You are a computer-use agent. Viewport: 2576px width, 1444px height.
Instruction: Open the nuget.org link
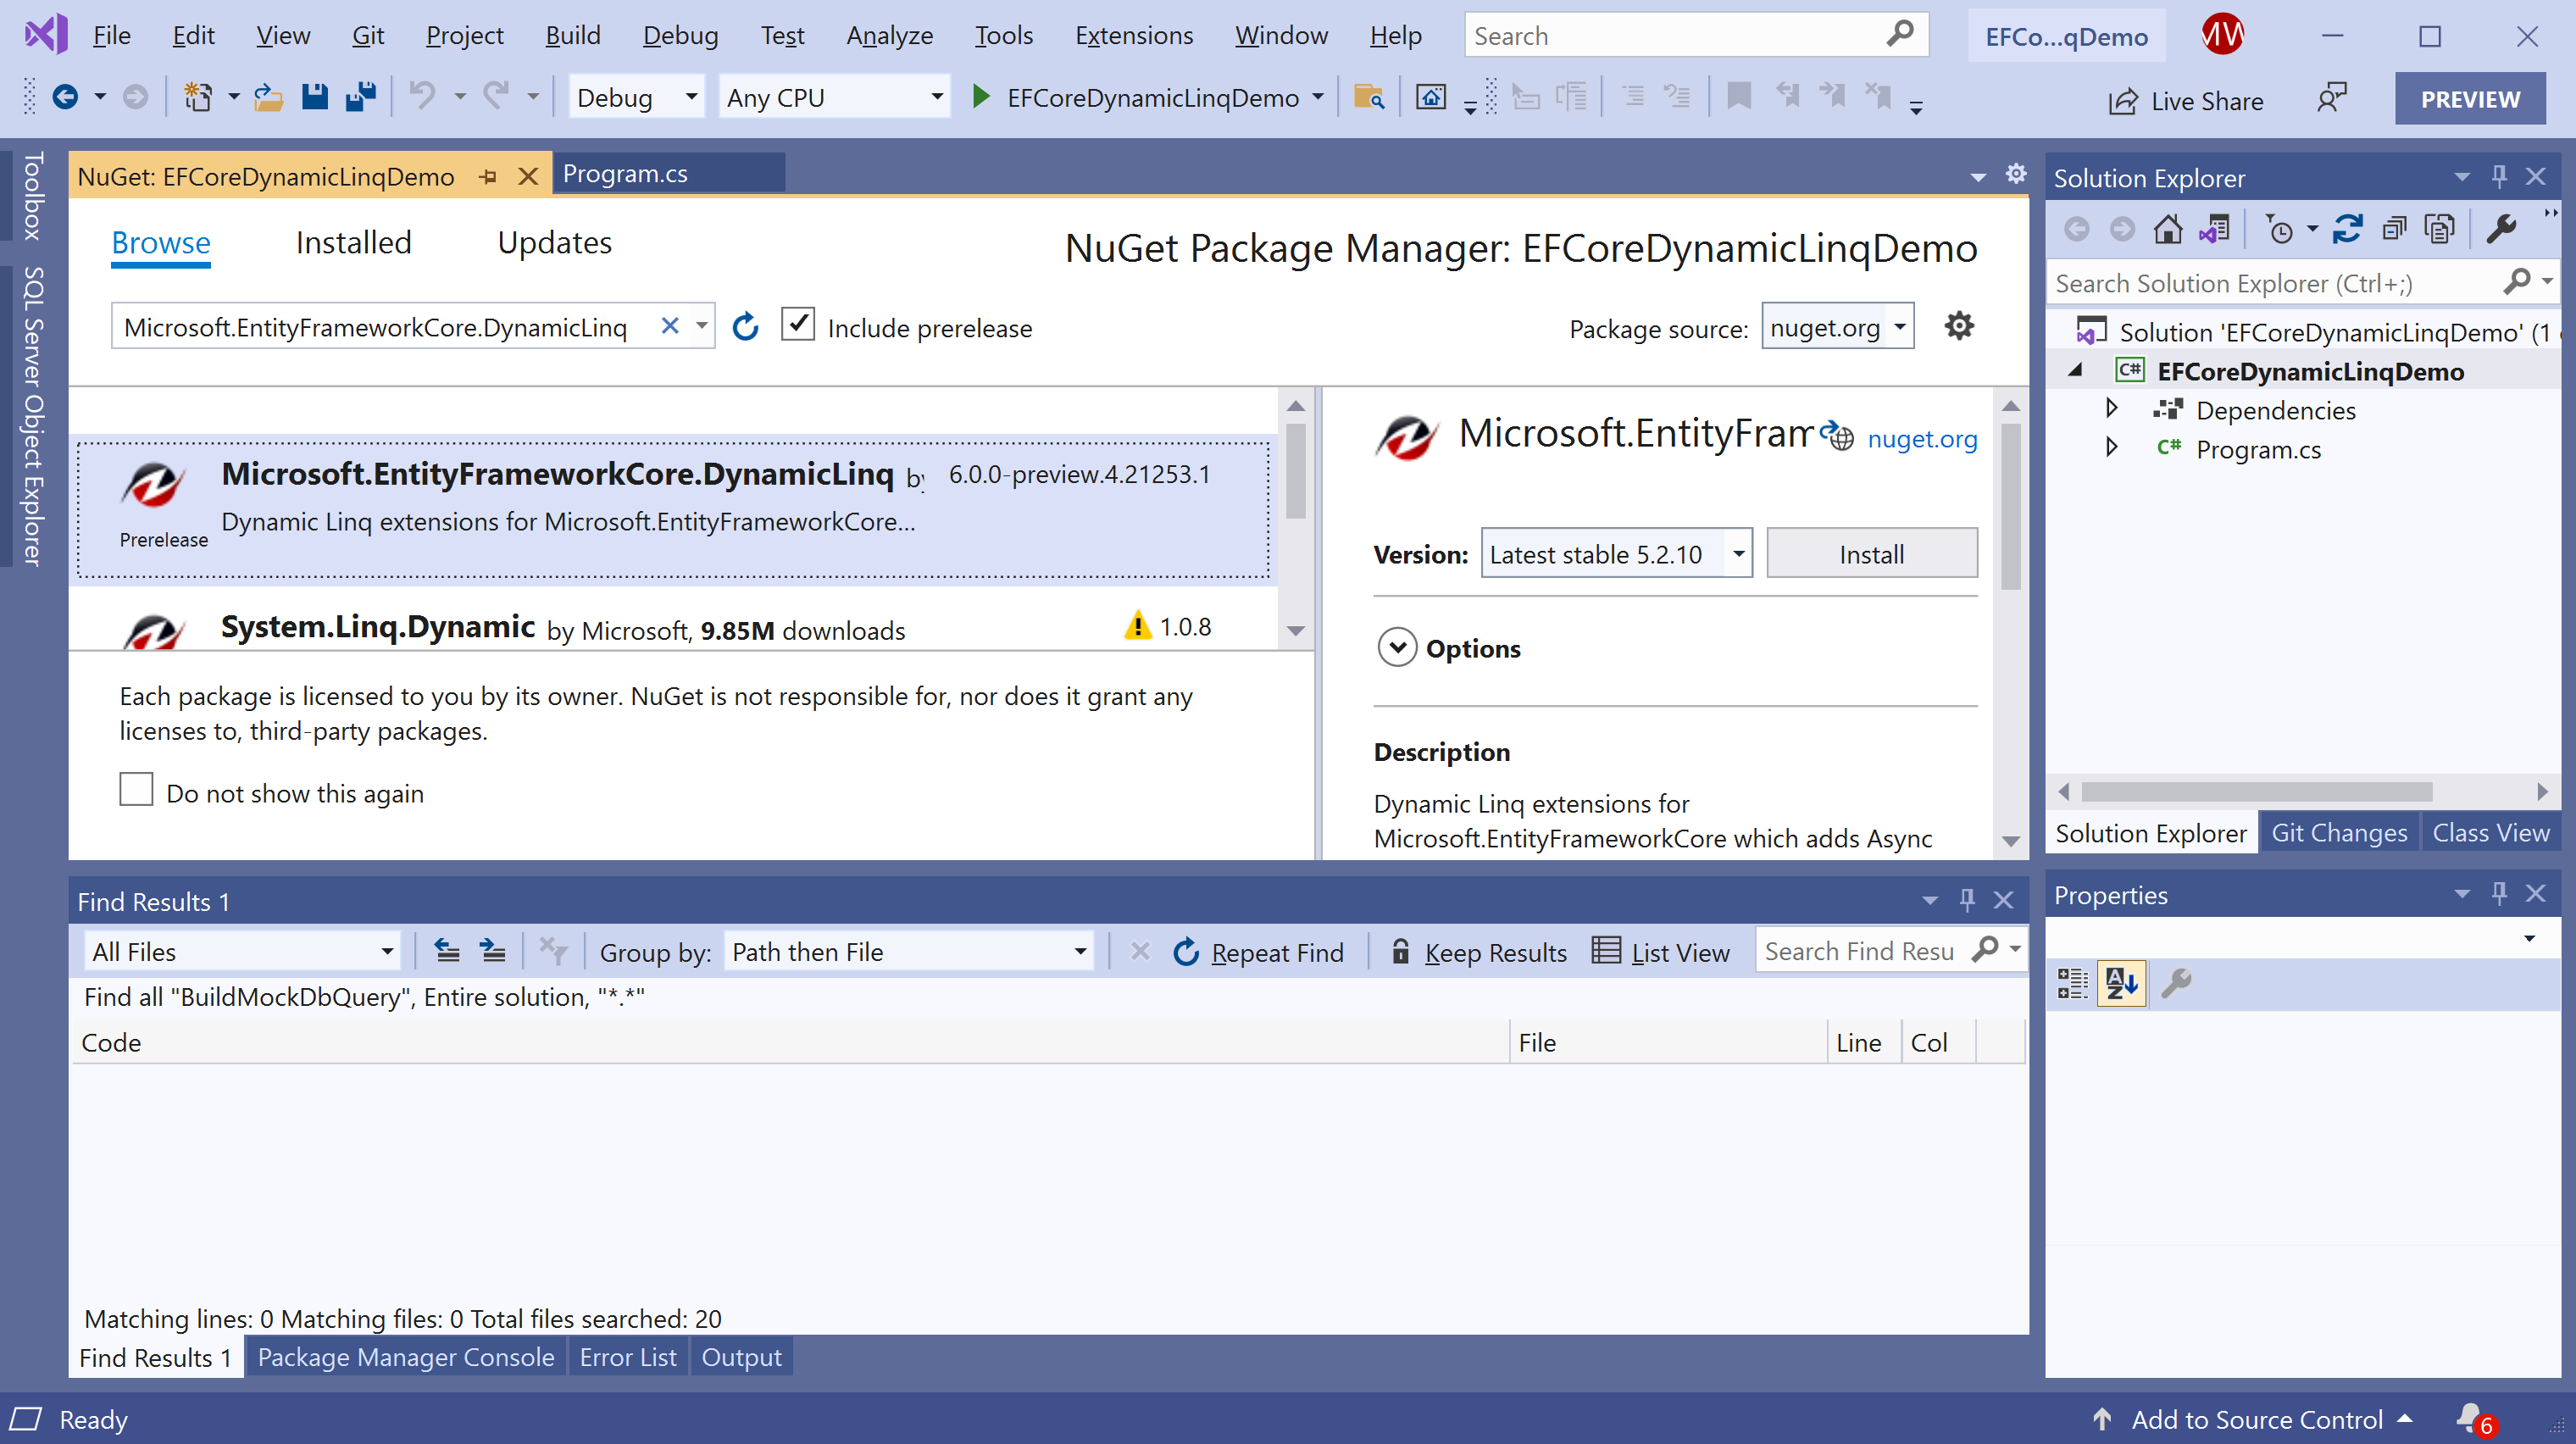coord(1921,439)
